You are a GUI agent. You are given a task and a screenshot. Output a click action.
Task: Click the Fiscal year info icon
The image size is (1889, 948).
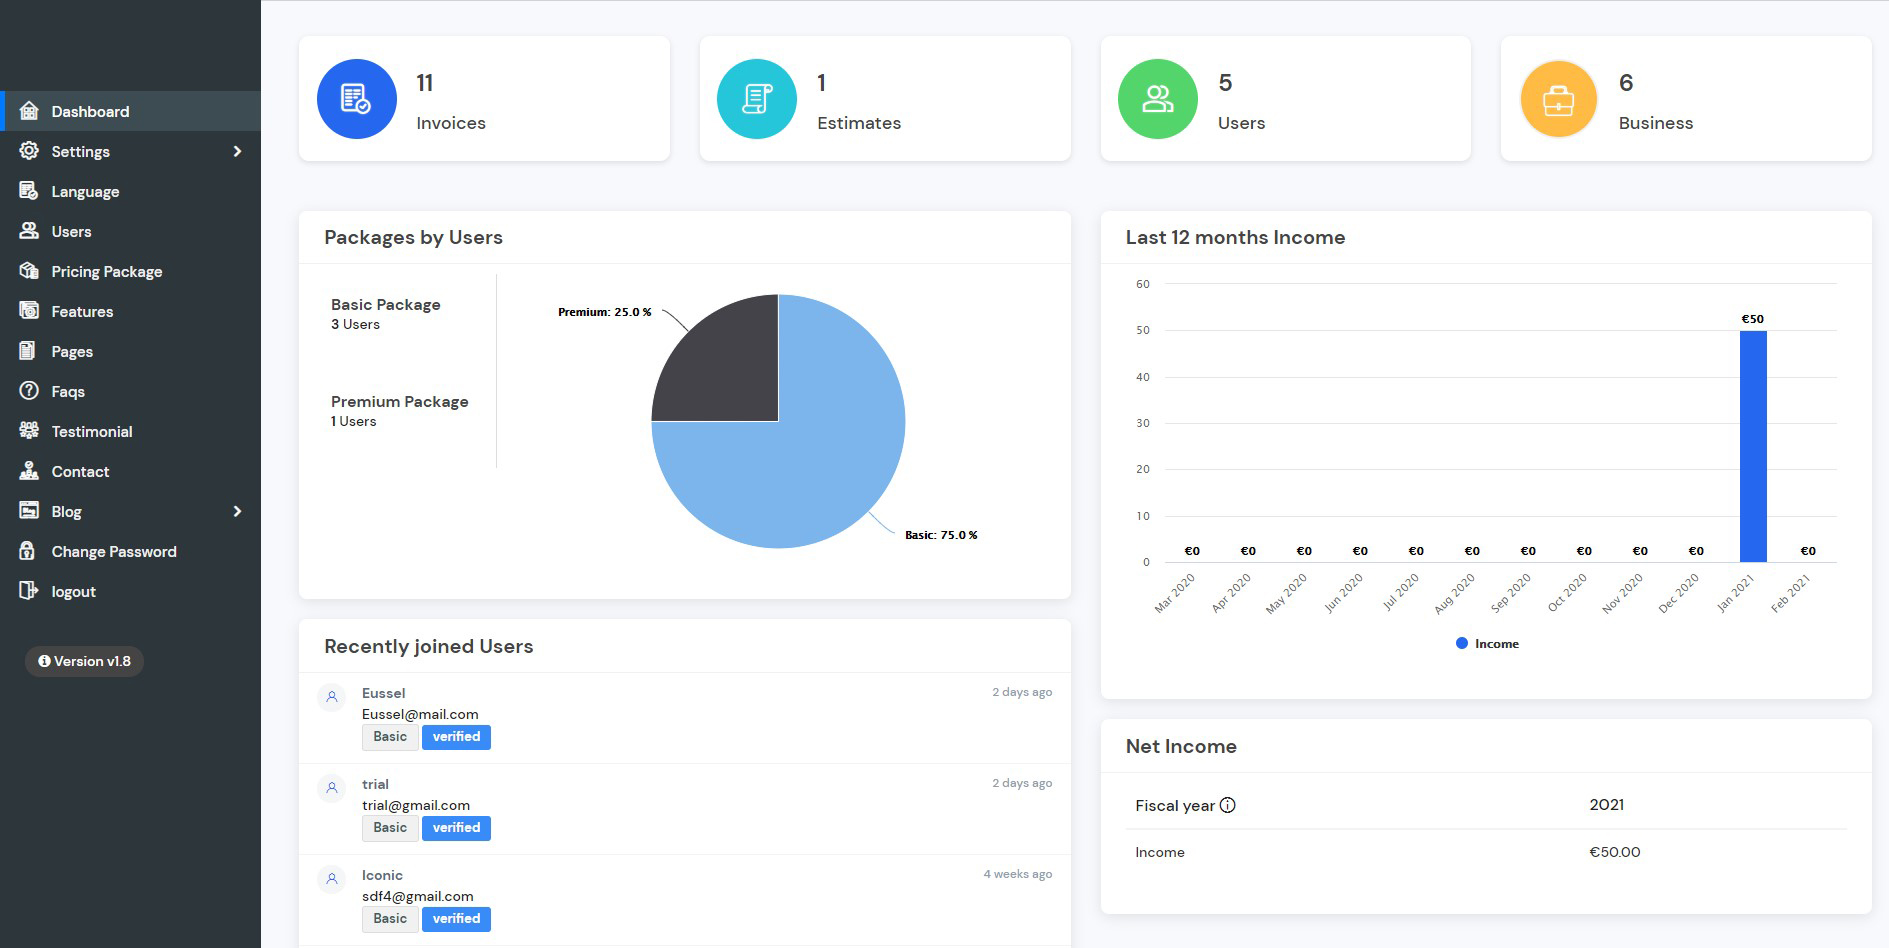pos(1228,805)
